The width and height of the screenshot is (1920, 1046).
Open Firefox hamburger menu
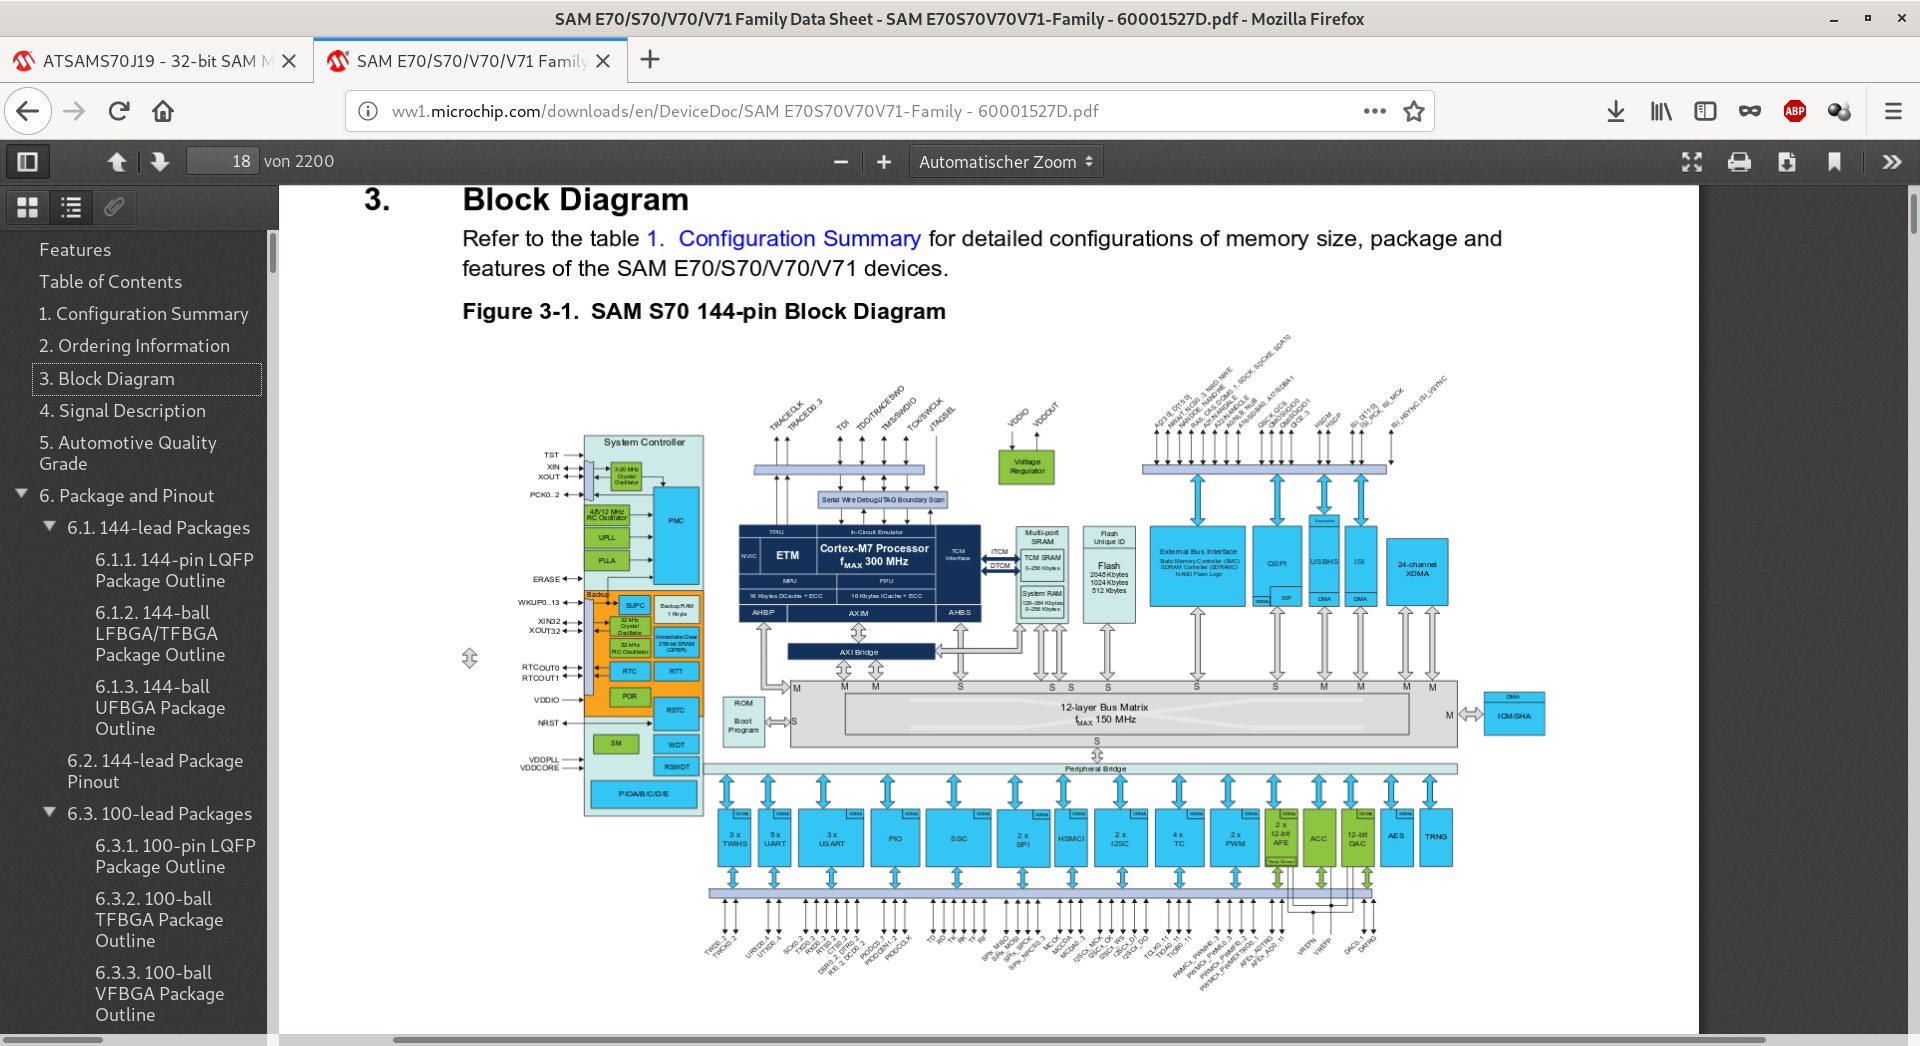(x=1893, y=111)
